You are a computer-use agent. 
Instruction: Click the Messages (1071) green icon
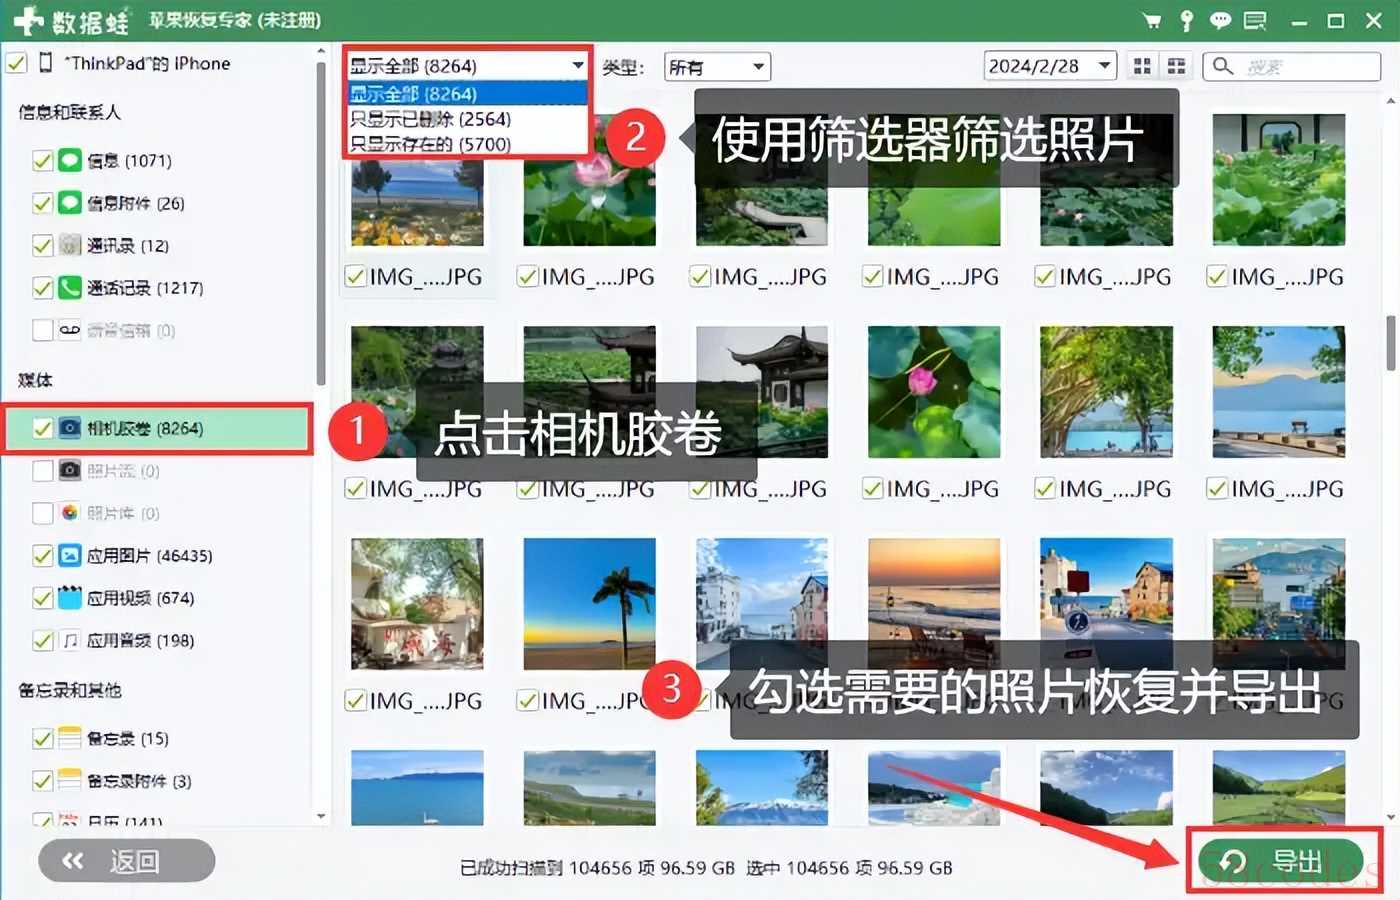click(x=69, y=160)
